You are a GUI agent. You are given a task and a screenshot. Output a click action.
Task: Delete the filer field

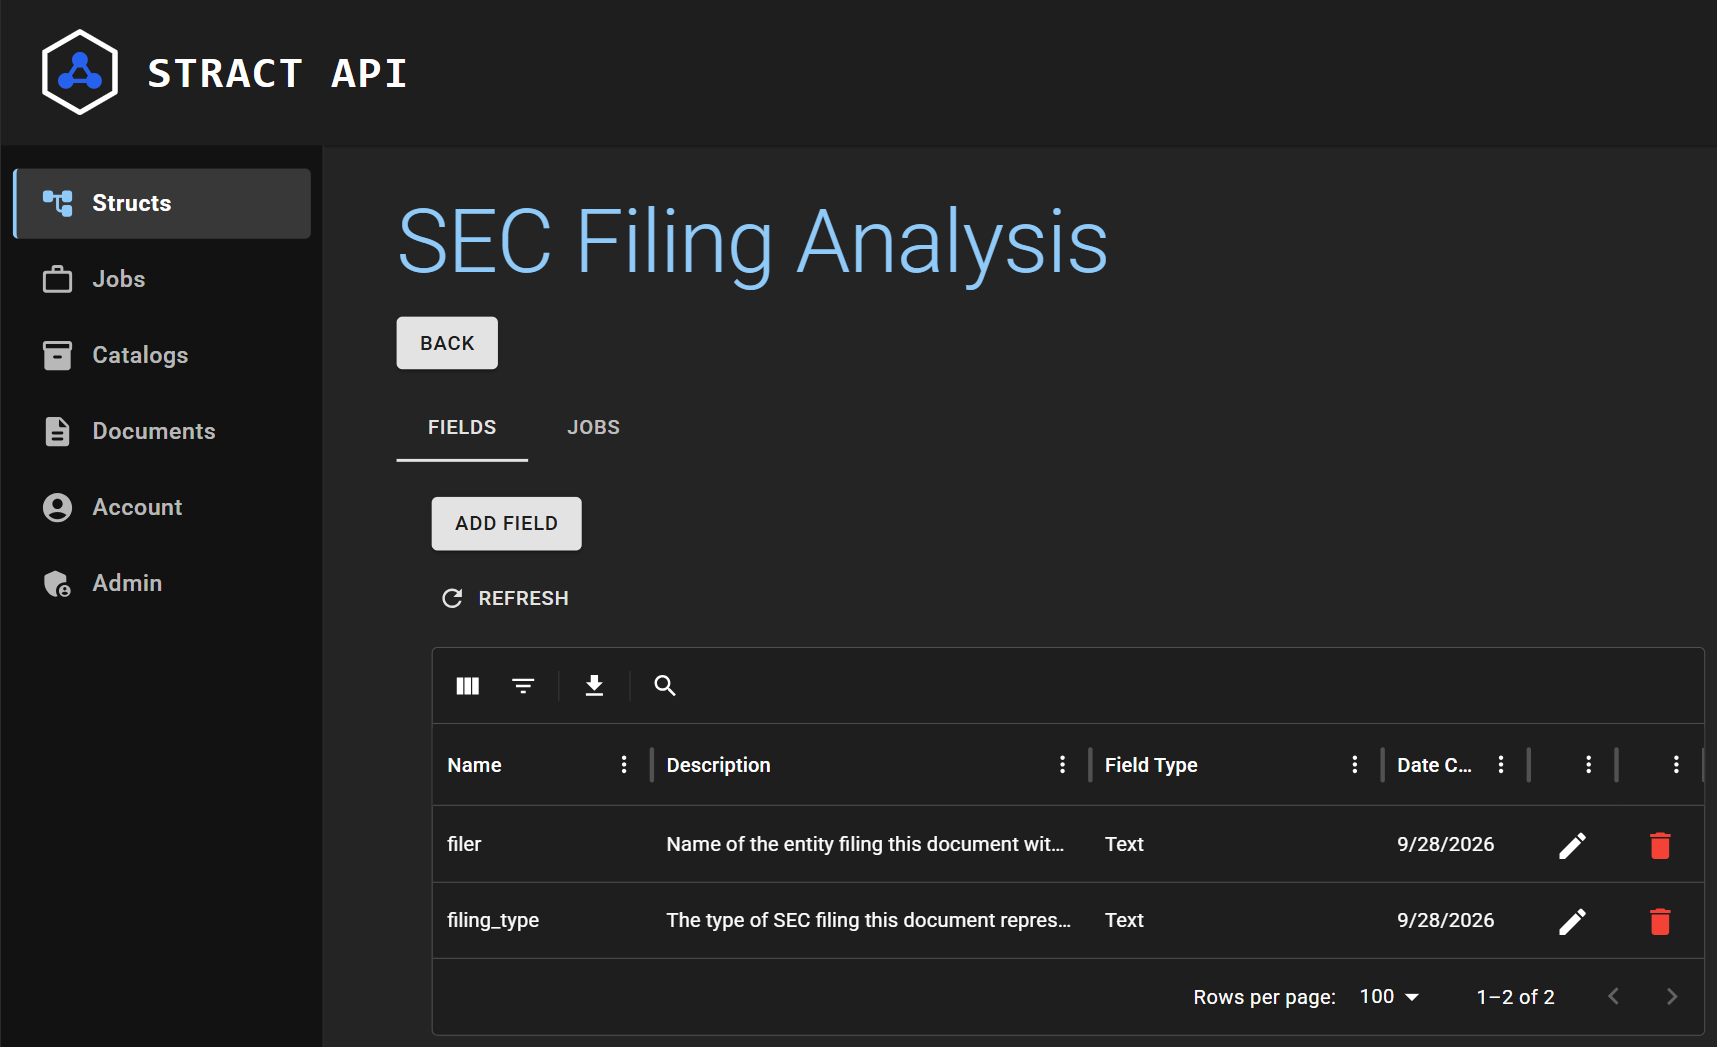(1660, 845)
